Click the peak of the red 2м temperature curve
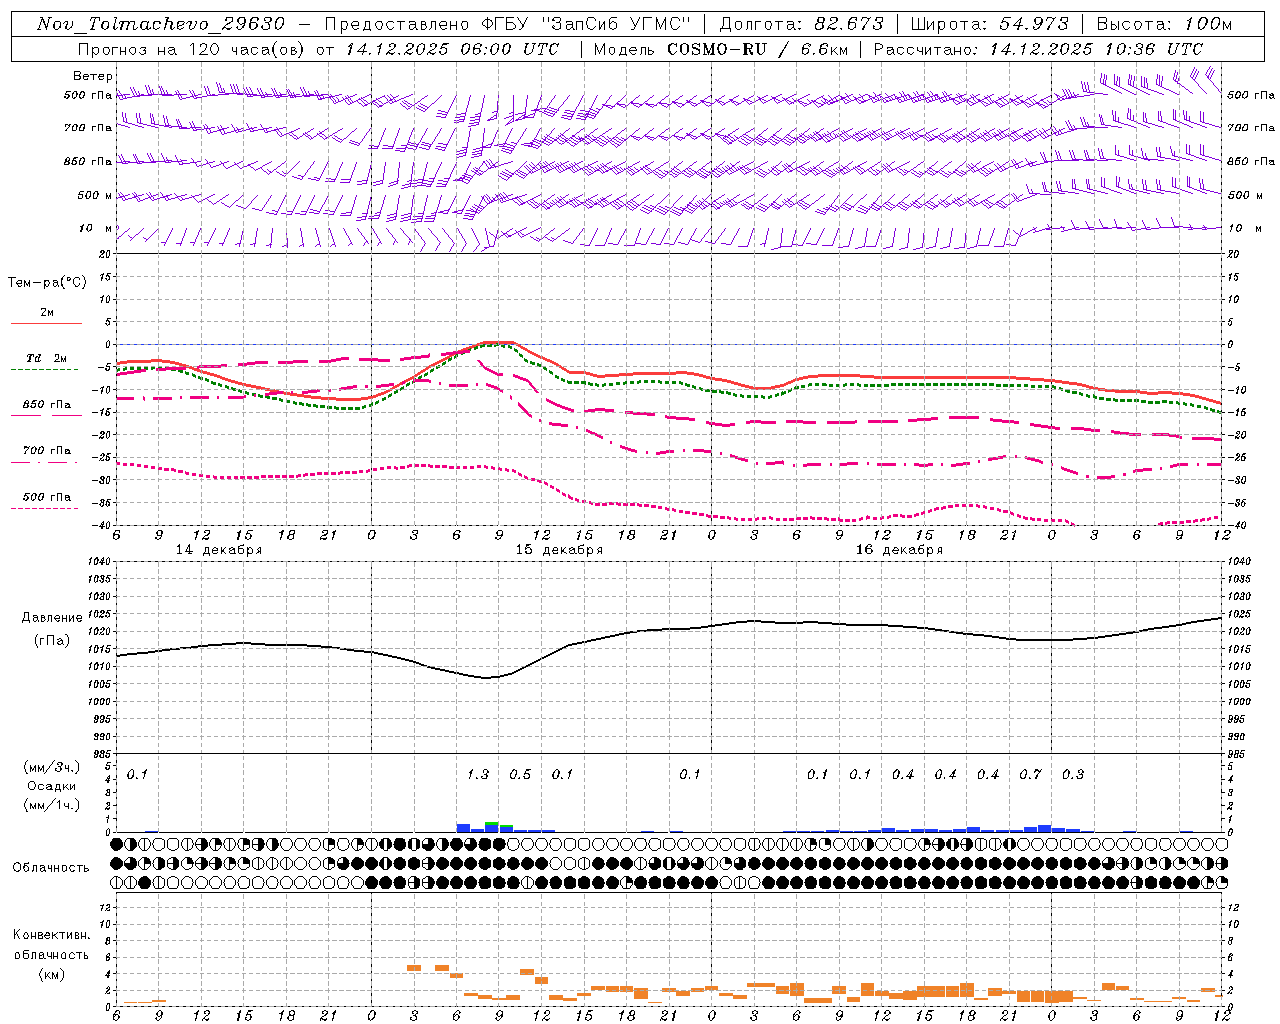Image resolution: width=1280 pixels, height=1024 pixels. pyautogui.click(x=497, y=342)
